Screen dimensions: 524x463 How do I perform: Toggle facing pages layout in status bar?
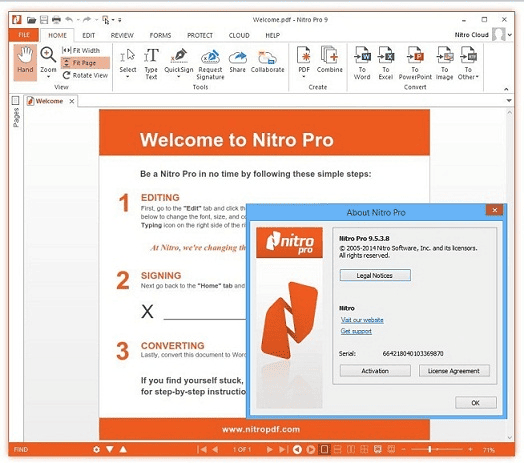[351, 449]
